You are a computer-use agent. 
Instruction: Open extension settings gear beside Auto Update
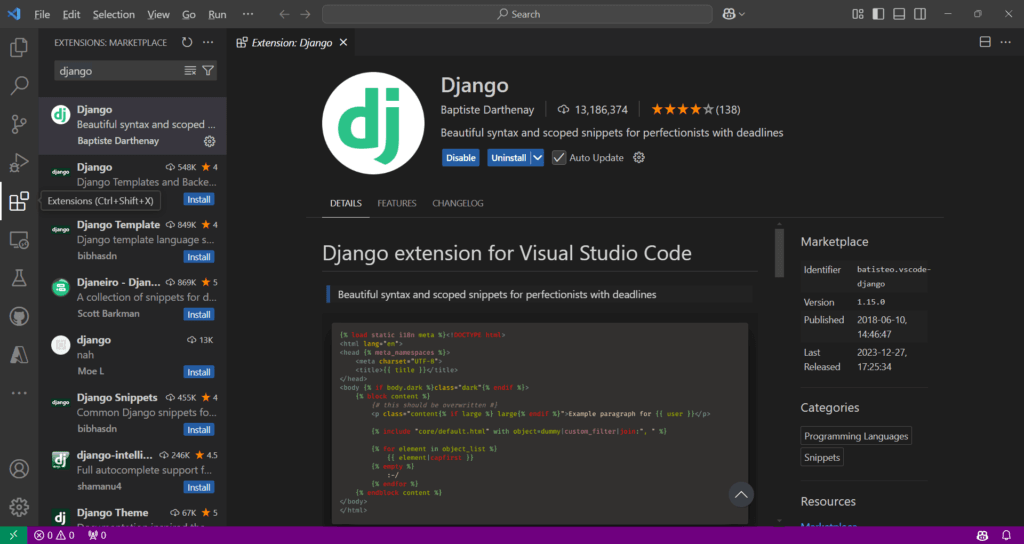[x=639, y=157]
